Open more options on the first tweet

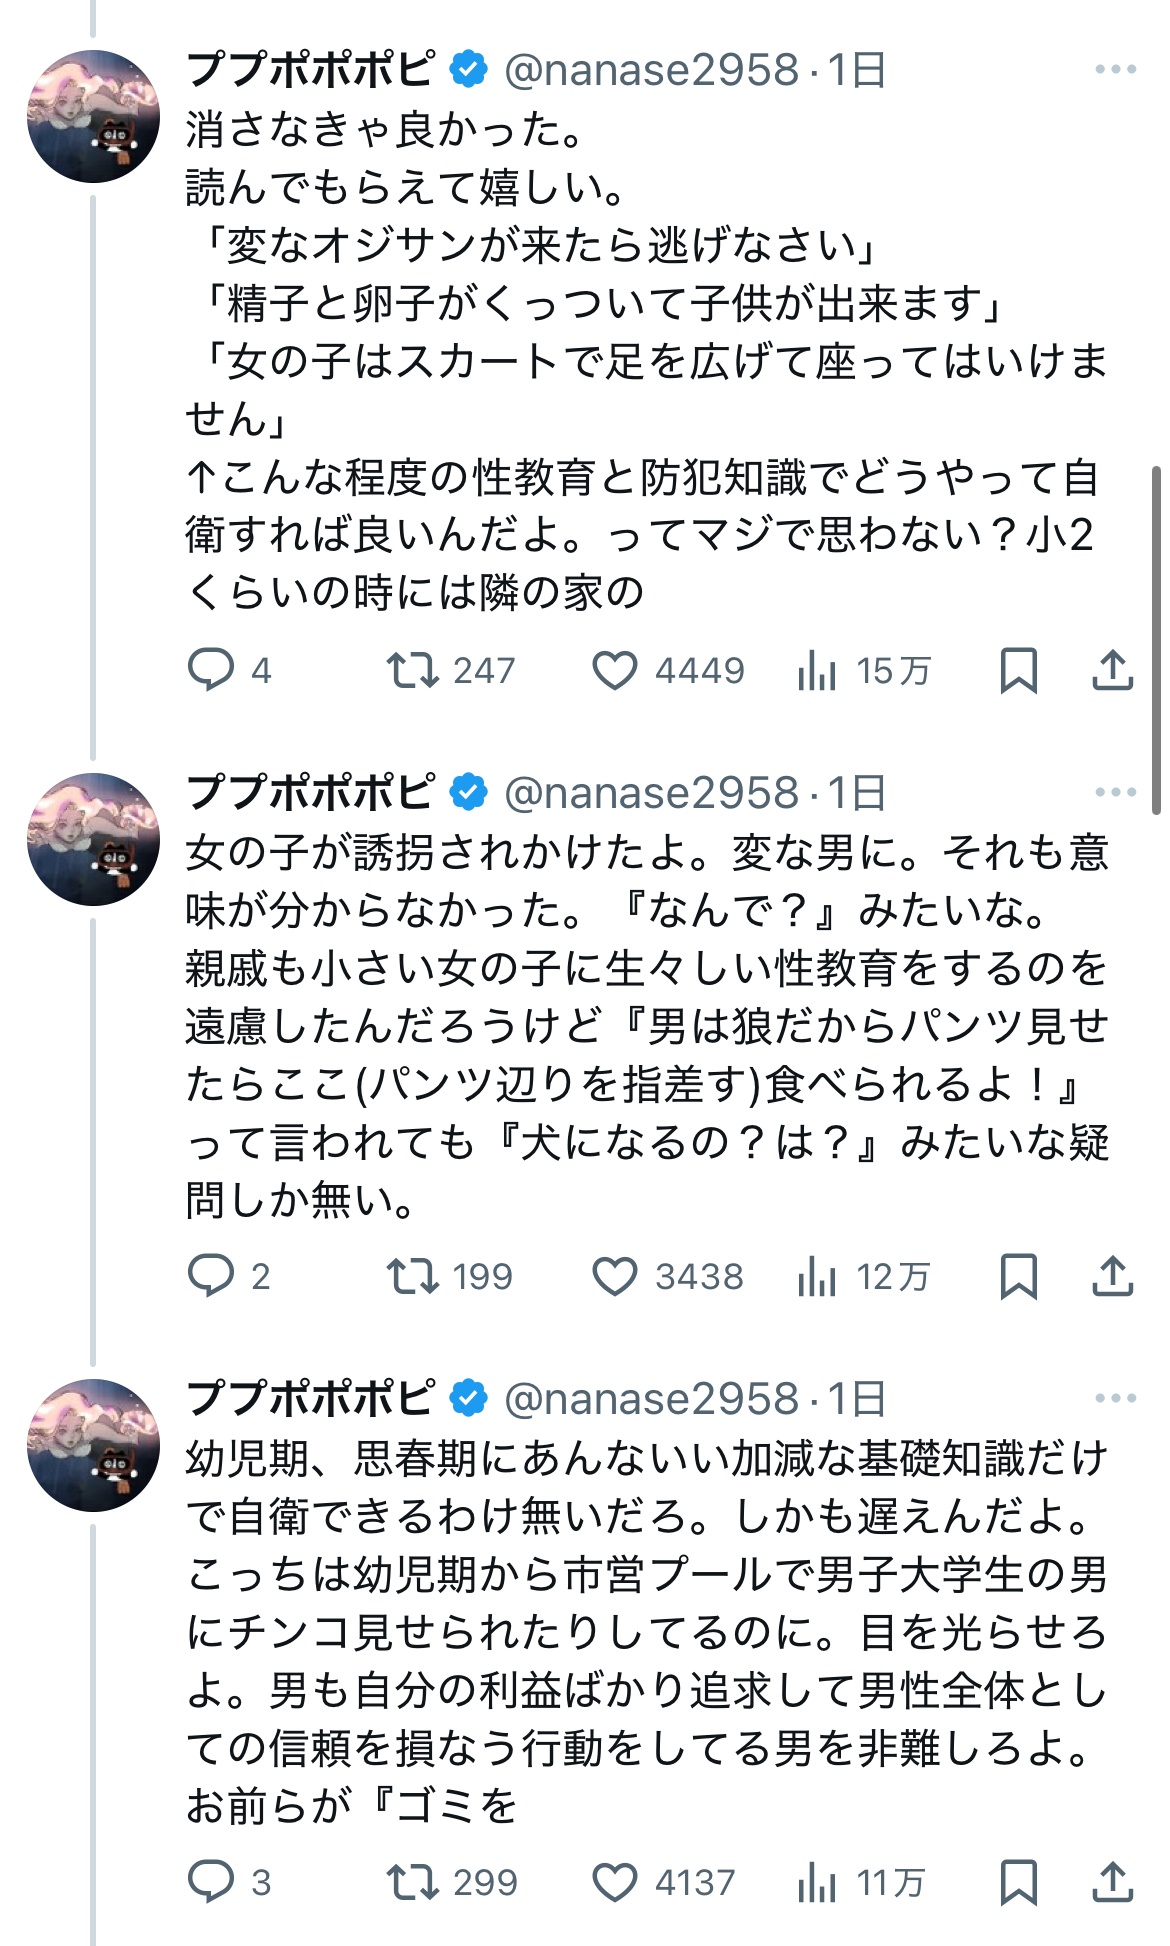pos(1115,70)
